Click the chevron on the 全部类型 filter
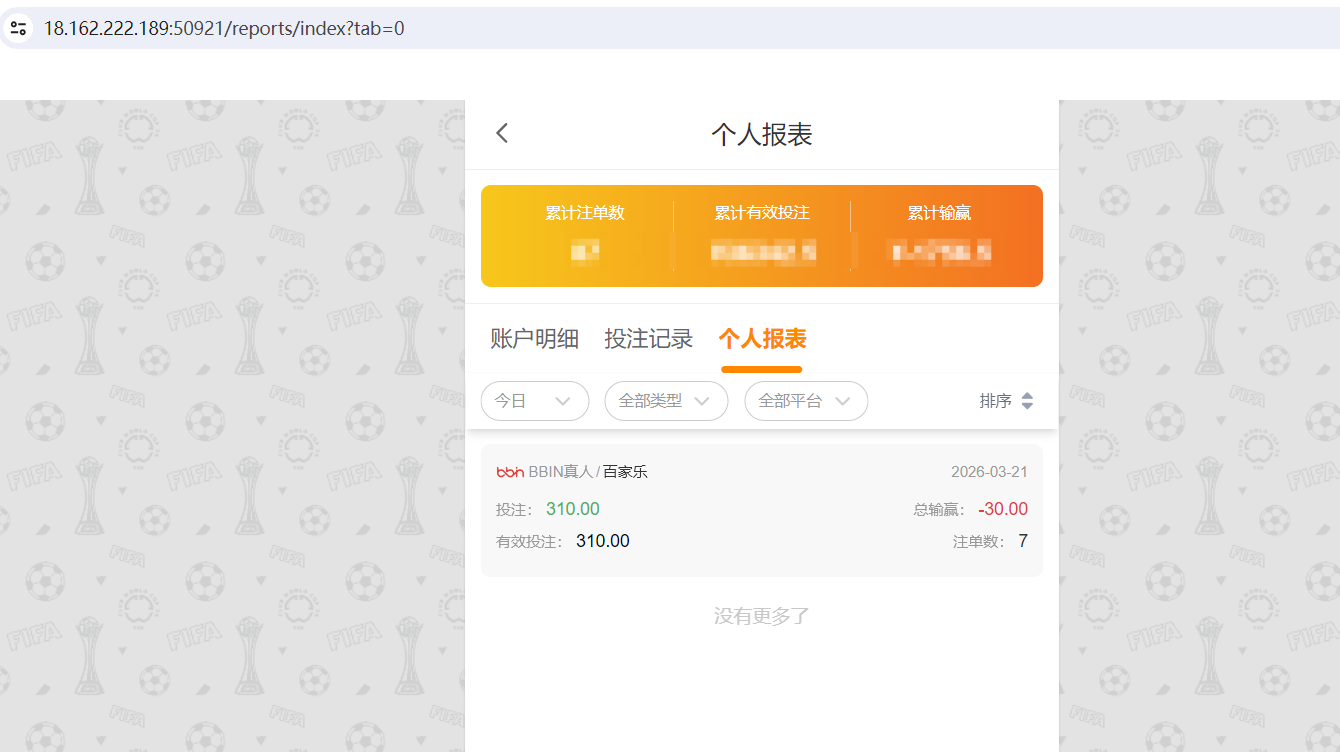 pyautogui.click(x=702, y=400)
